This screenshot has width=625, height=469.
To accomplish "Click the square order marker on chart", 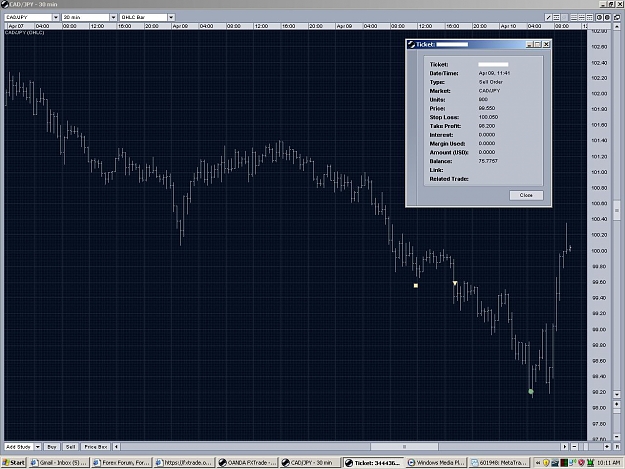I will point(416,285).
